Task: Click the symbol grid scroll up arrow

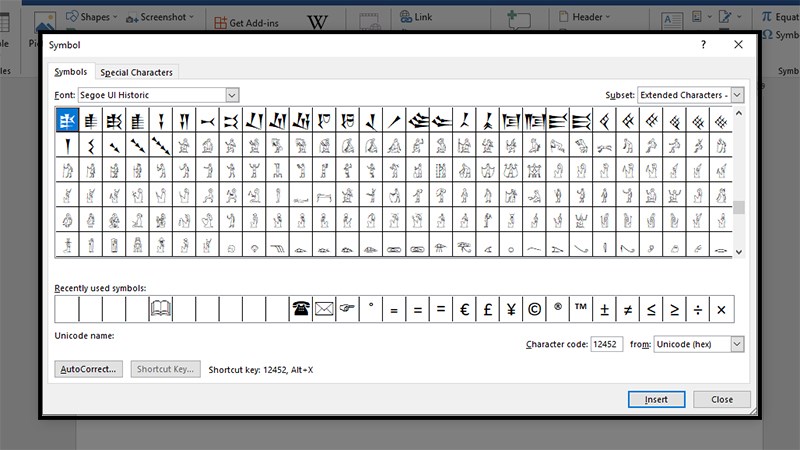Action: pos(738,113)
